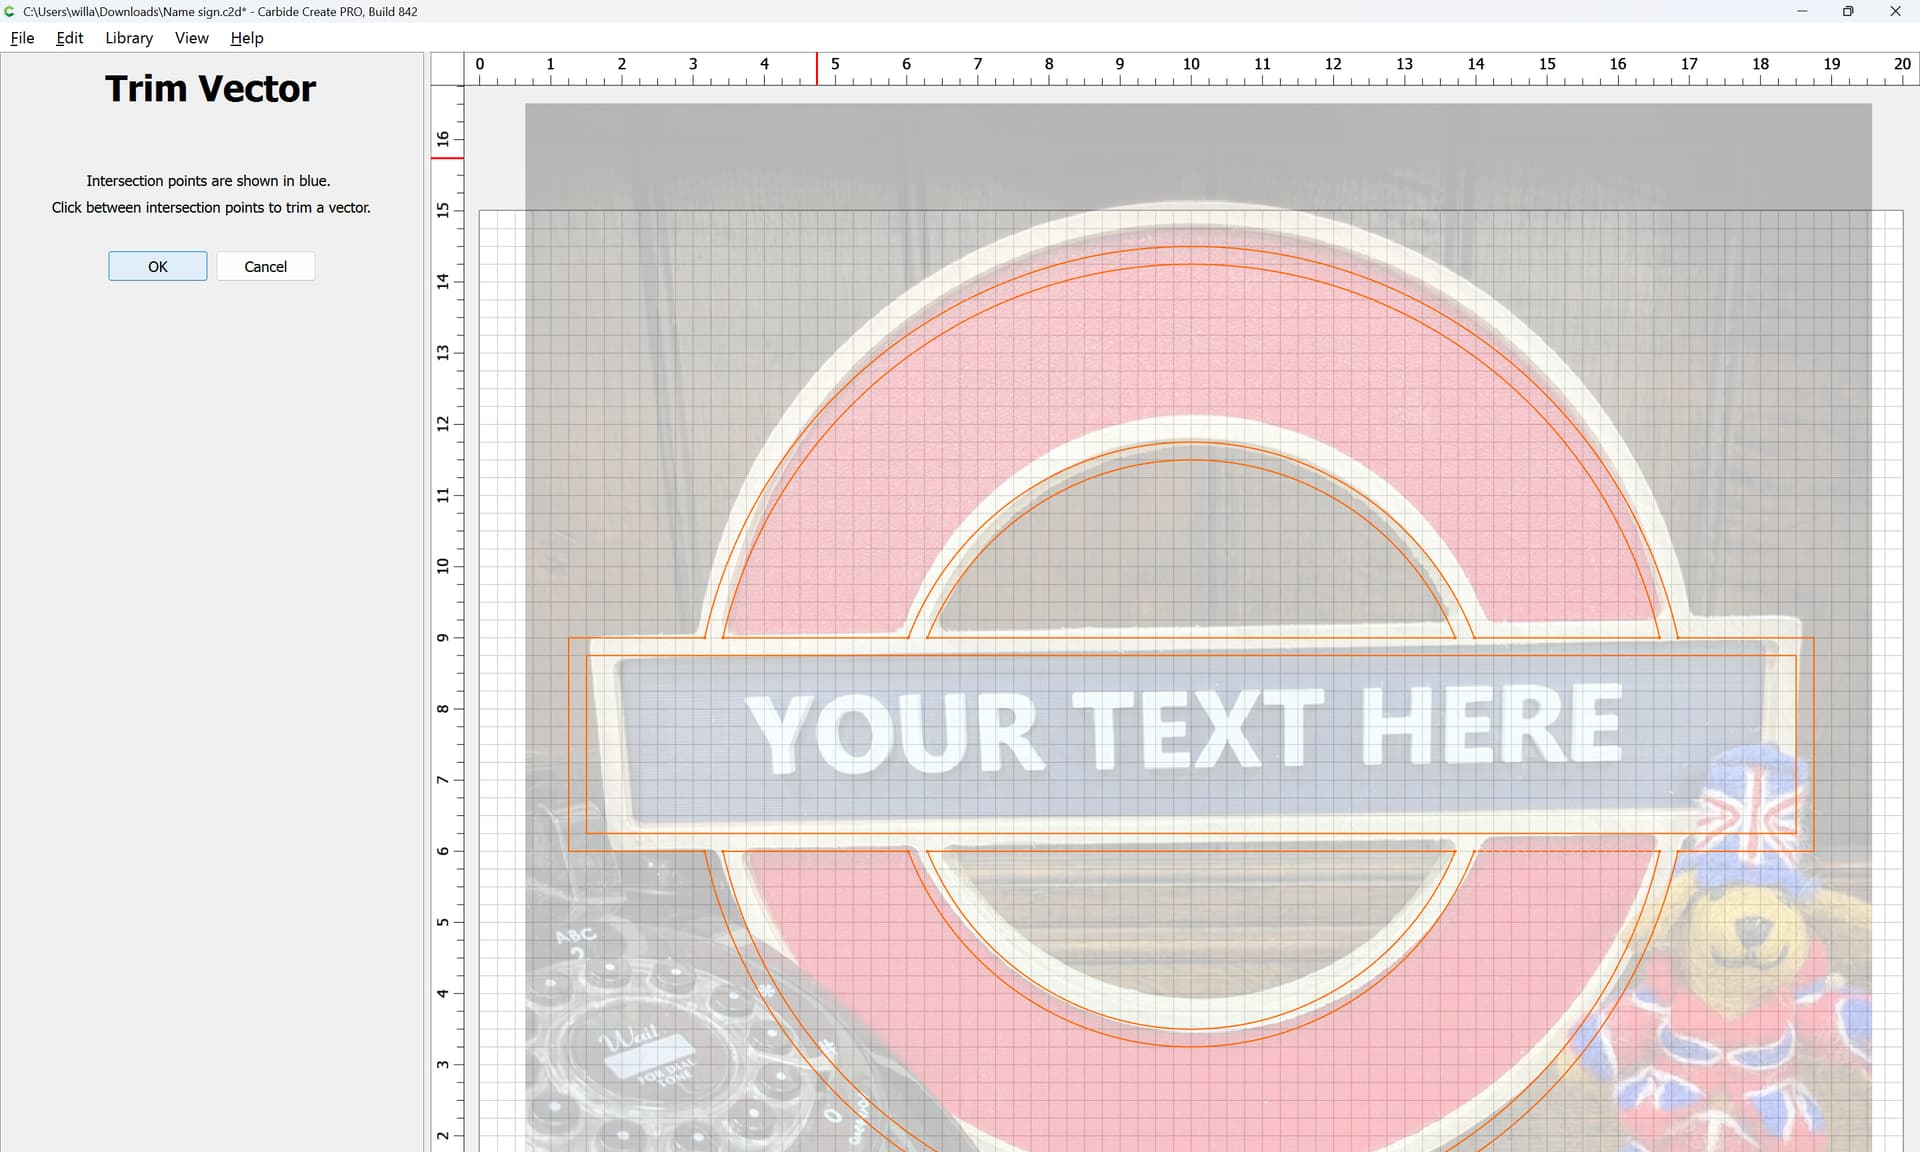Click the red marker on vertical ruler

click(447, 157)
